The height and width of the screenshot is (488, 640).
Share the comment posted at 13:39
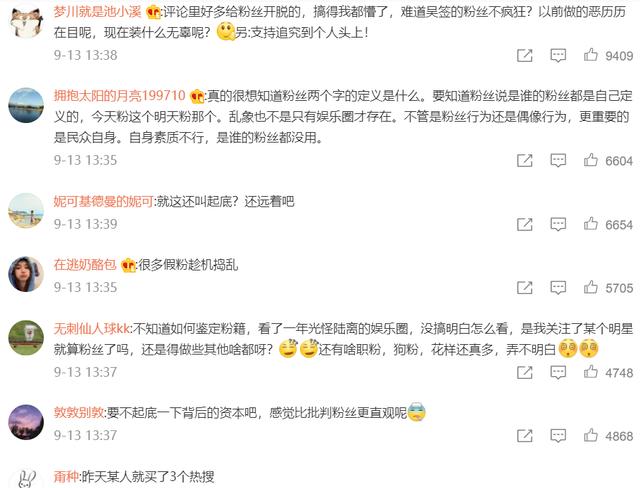coord(524,224)
